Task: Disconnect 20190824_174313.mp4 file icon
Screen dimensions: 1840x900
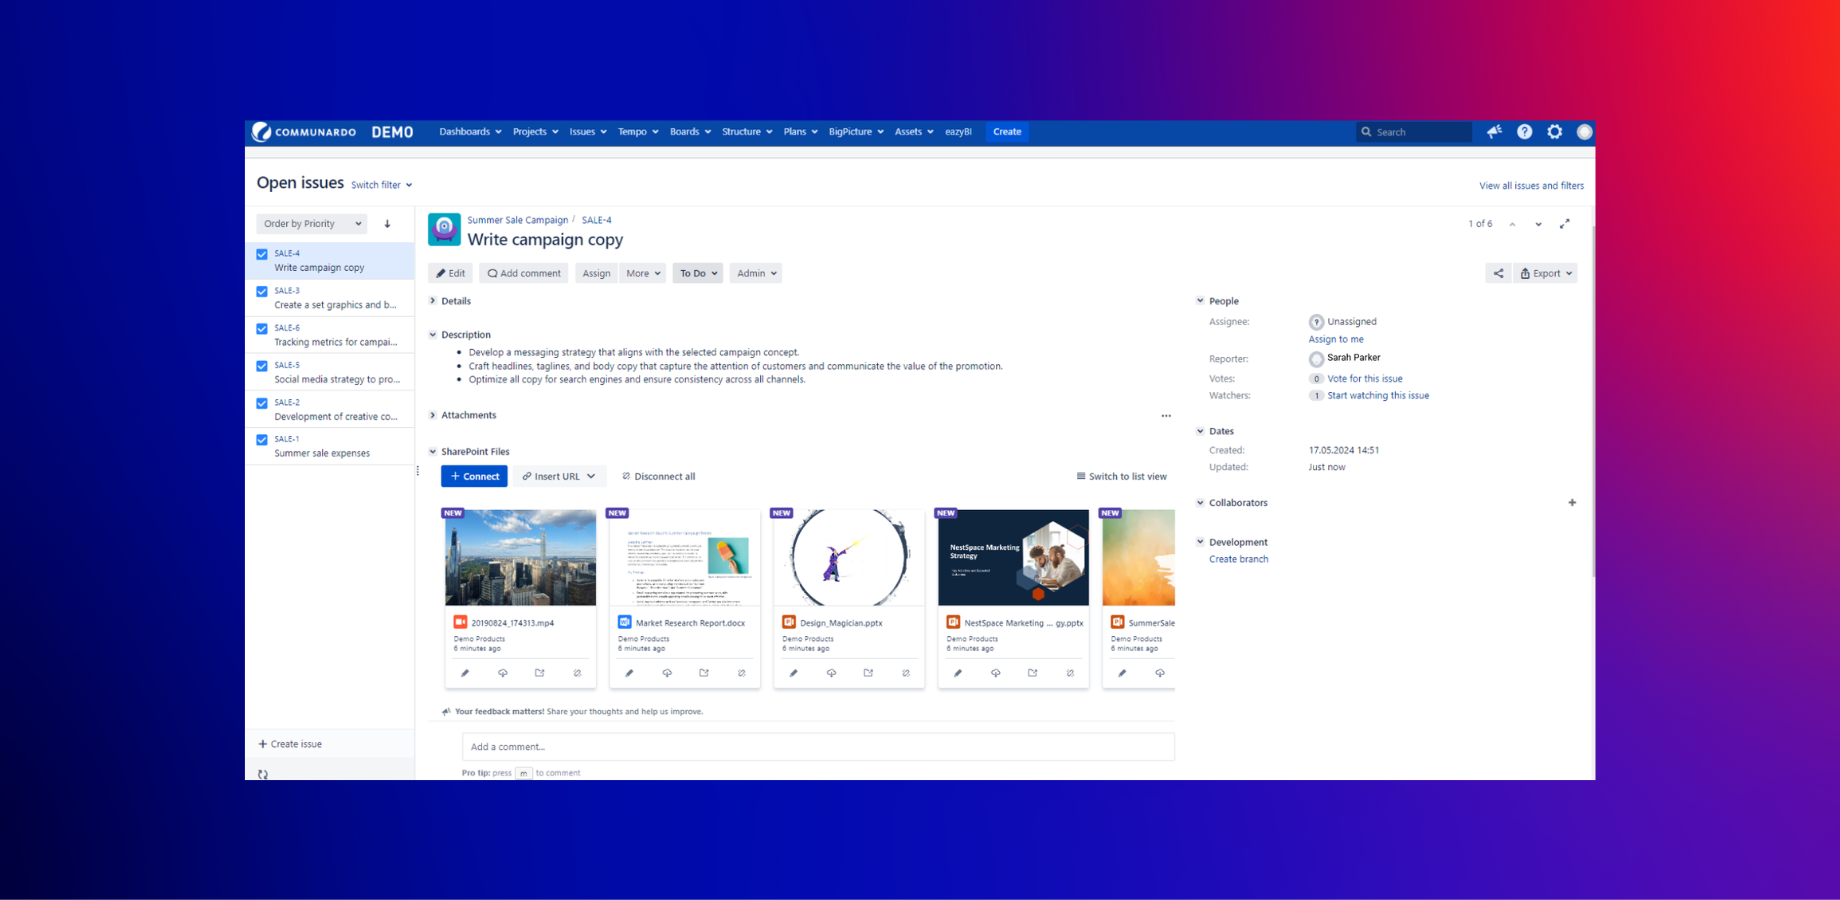Action: pos(577,673)
